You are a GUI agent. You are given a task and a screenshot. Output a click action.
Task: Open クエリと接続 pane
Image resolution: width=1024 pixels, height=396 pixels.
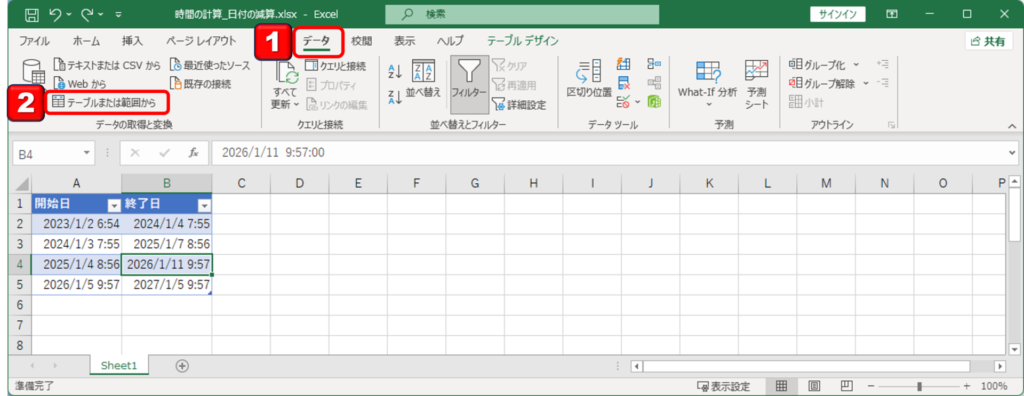tap(335, 65)
